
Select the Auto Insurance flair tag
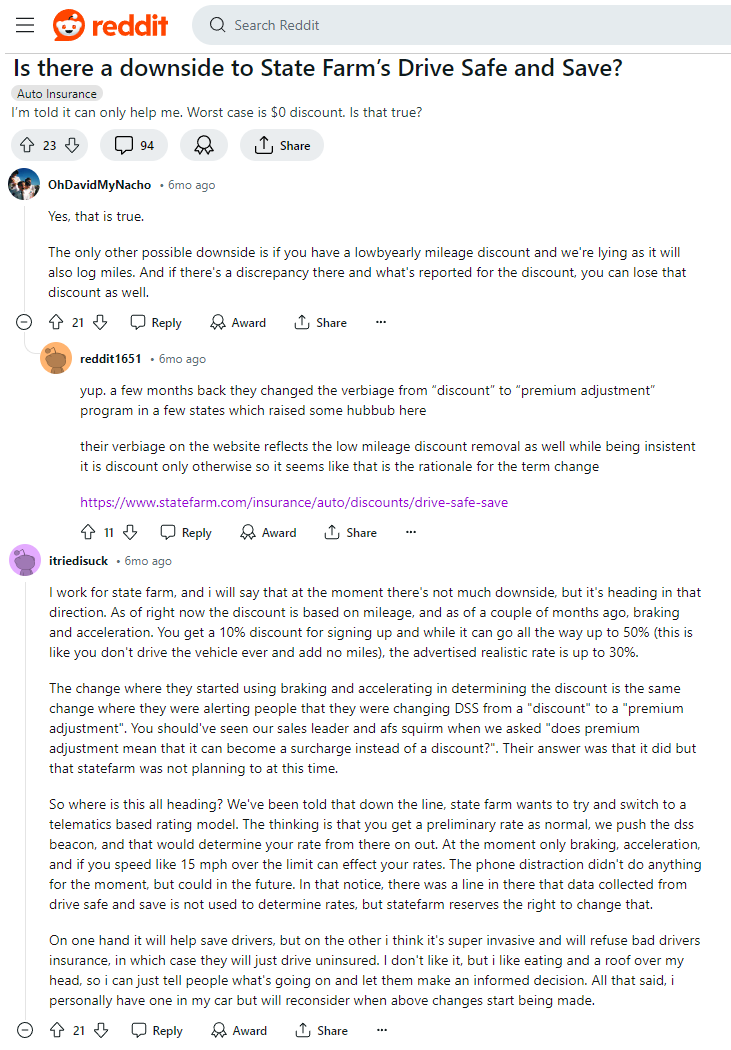point(57,94)
